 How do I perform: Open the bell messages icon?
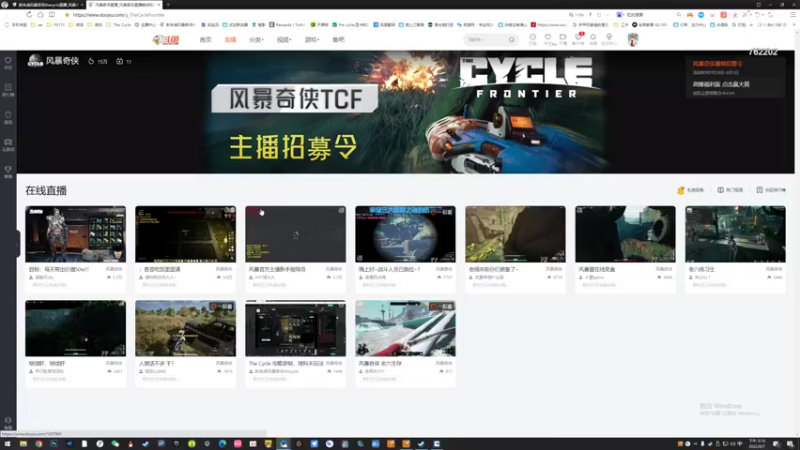[x=593, y=39]
